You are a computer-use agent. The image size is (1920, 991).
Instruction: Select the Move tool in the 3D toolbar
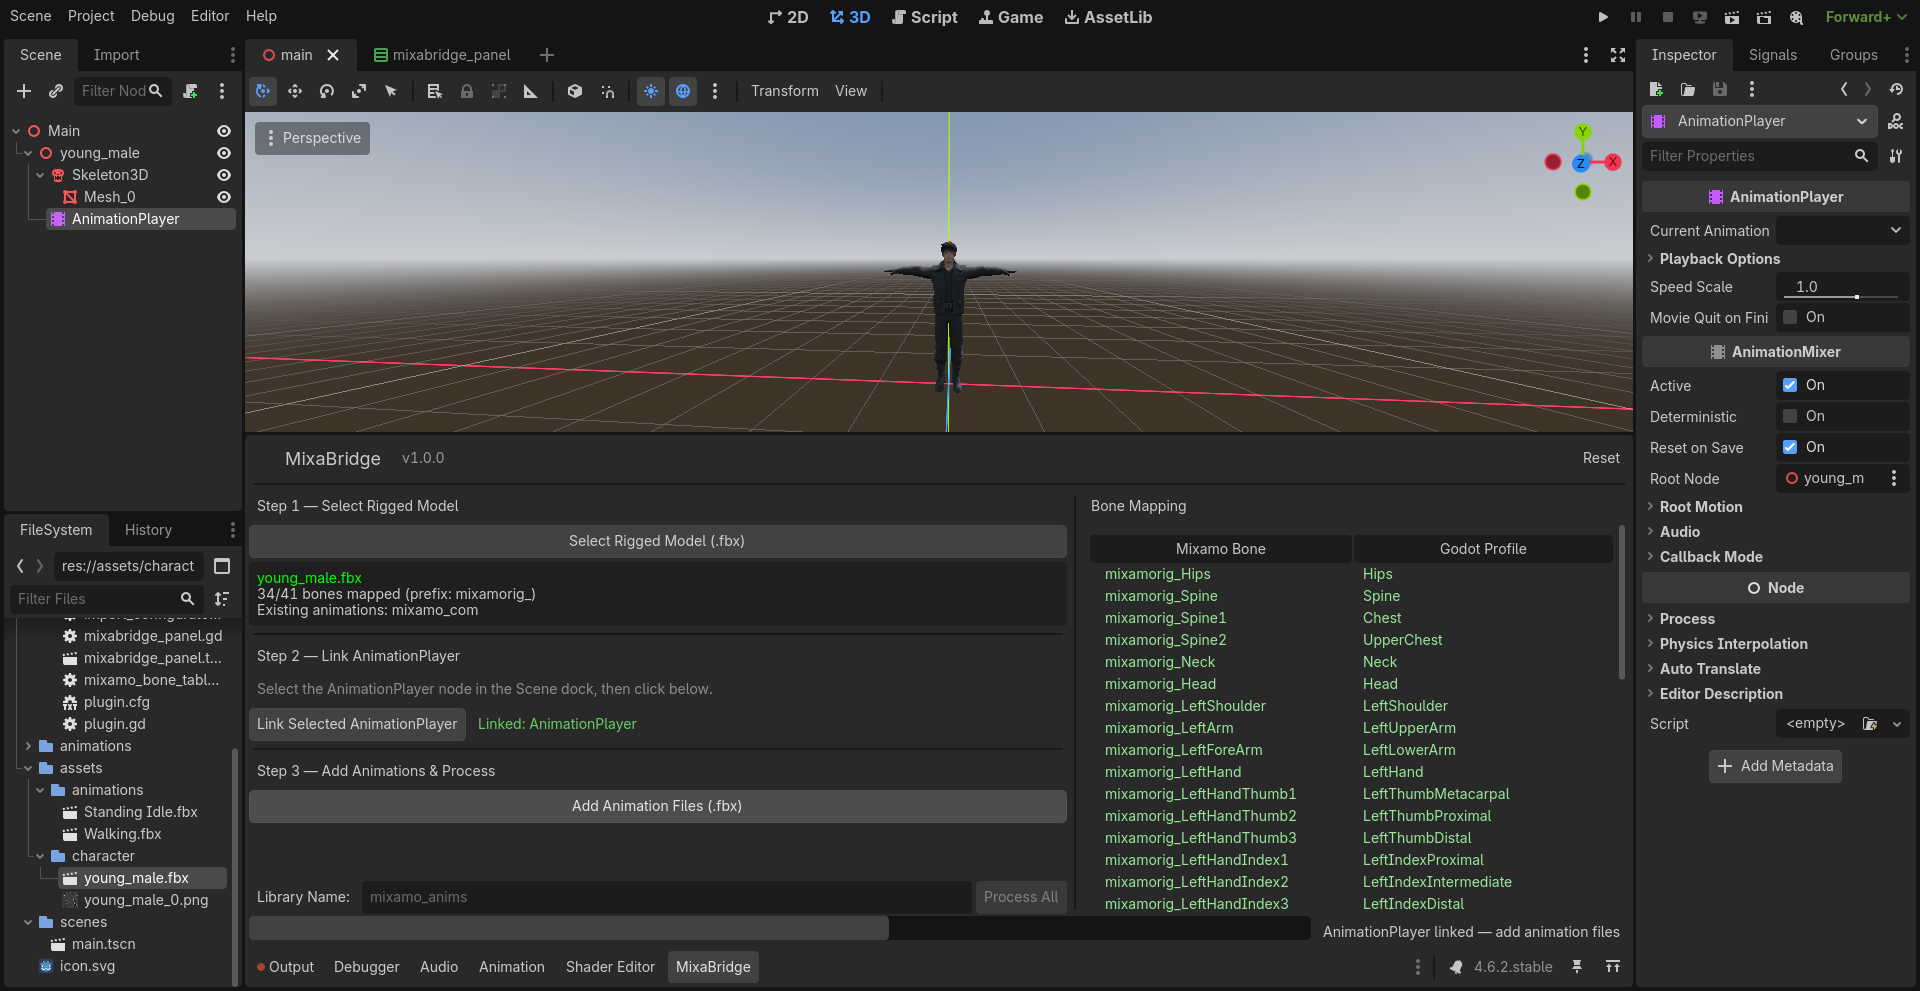coord(295,91)
